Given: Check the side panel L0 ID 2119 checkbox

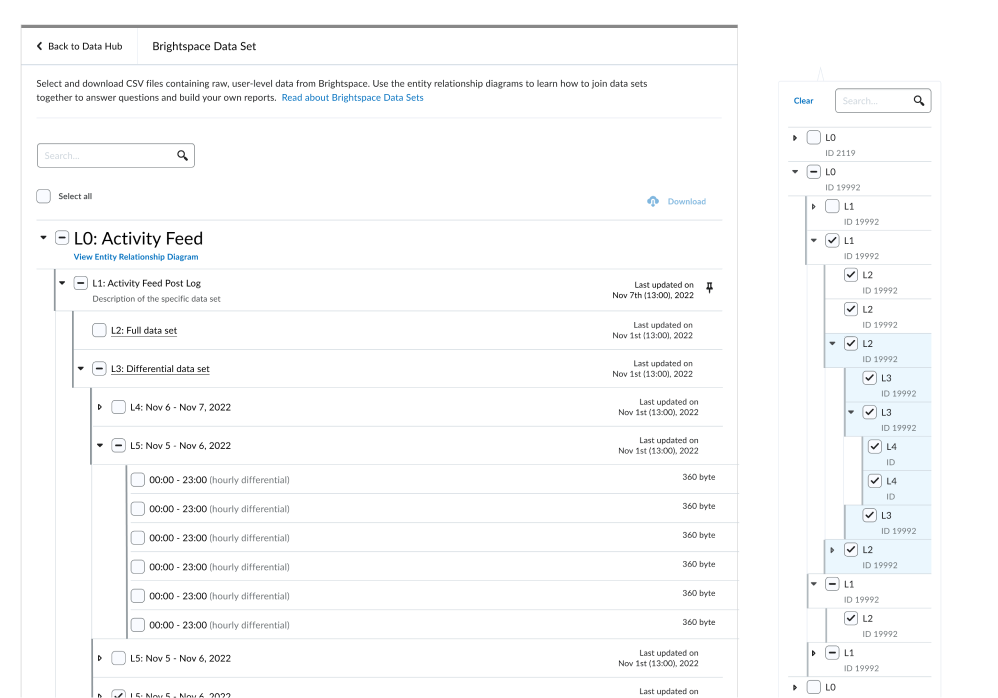Looking at the screenshot, I should pos(813,137).
